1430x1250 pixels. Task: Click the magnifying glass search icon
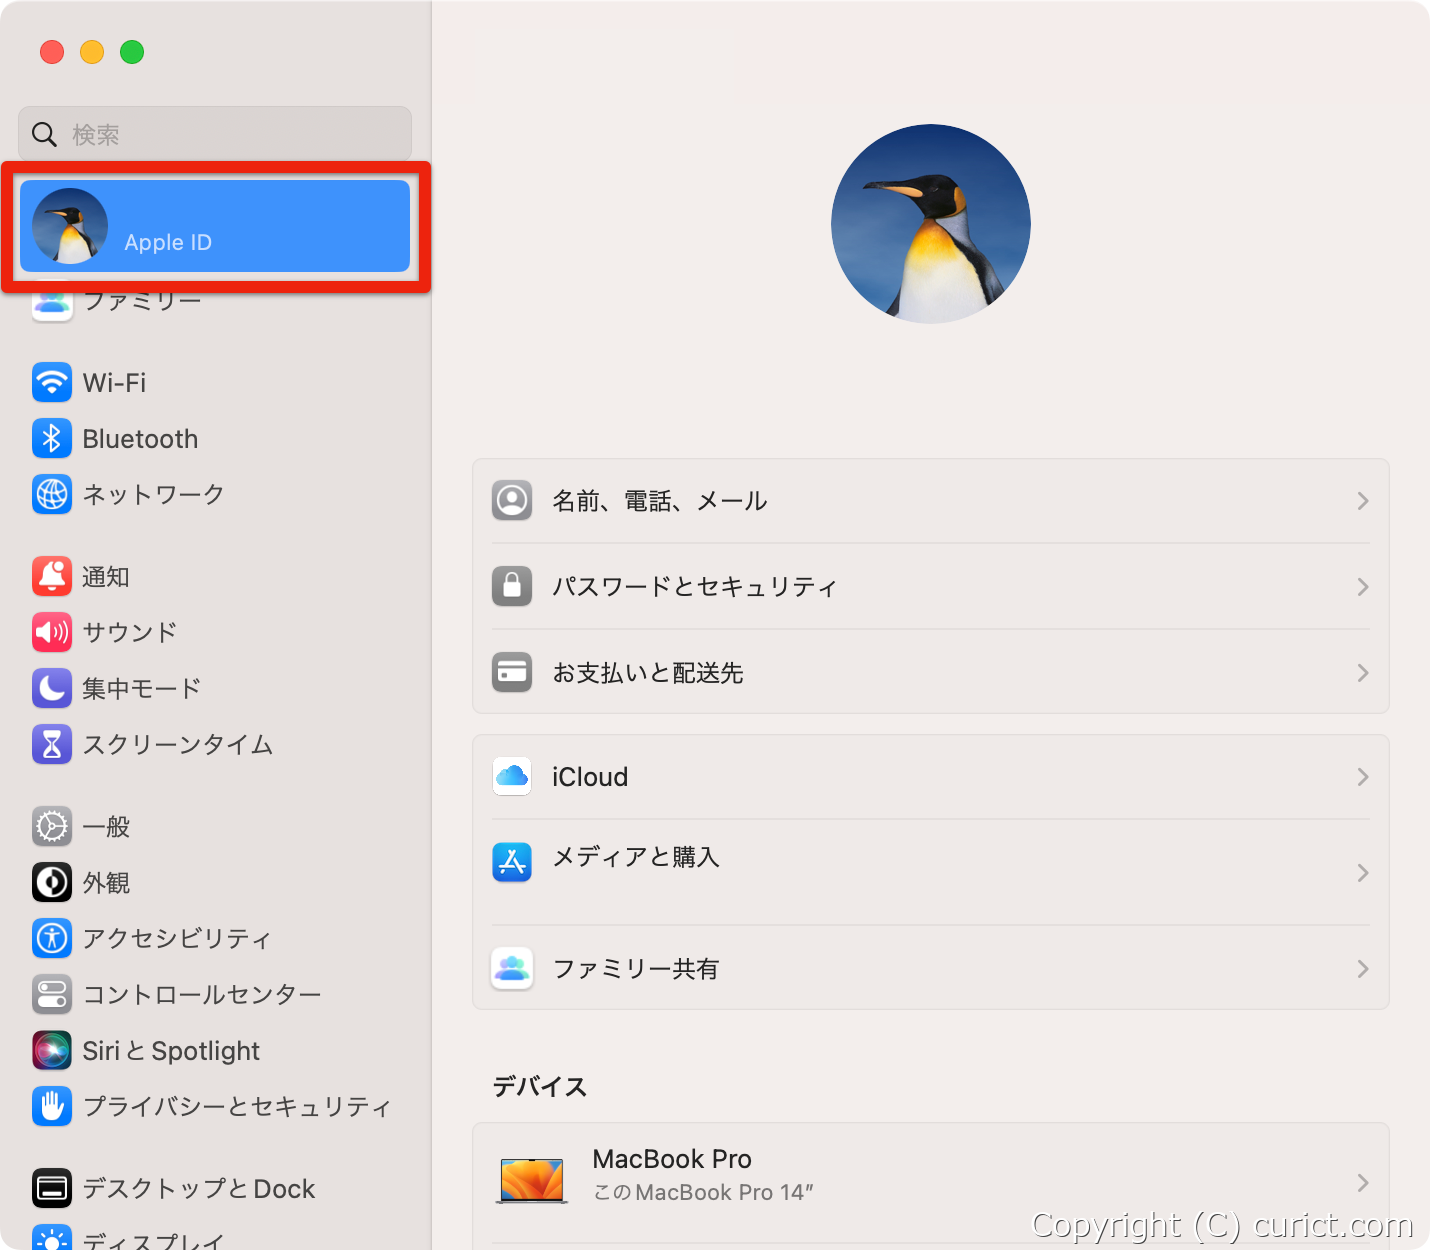(x=44, y=134)
